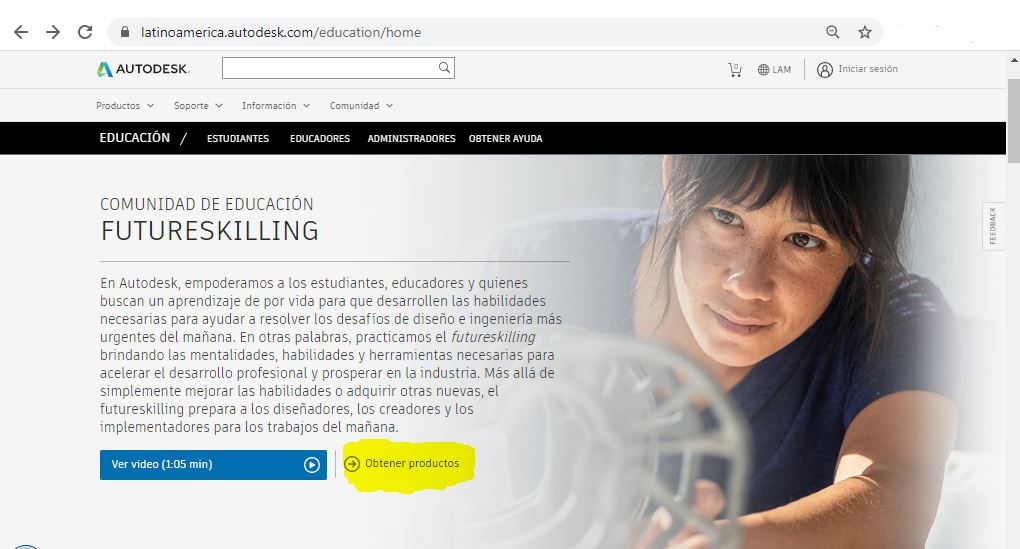Open the EDUCADORES tab
This screenshot has height=549, width=1020.
click(x=320, y=139)
